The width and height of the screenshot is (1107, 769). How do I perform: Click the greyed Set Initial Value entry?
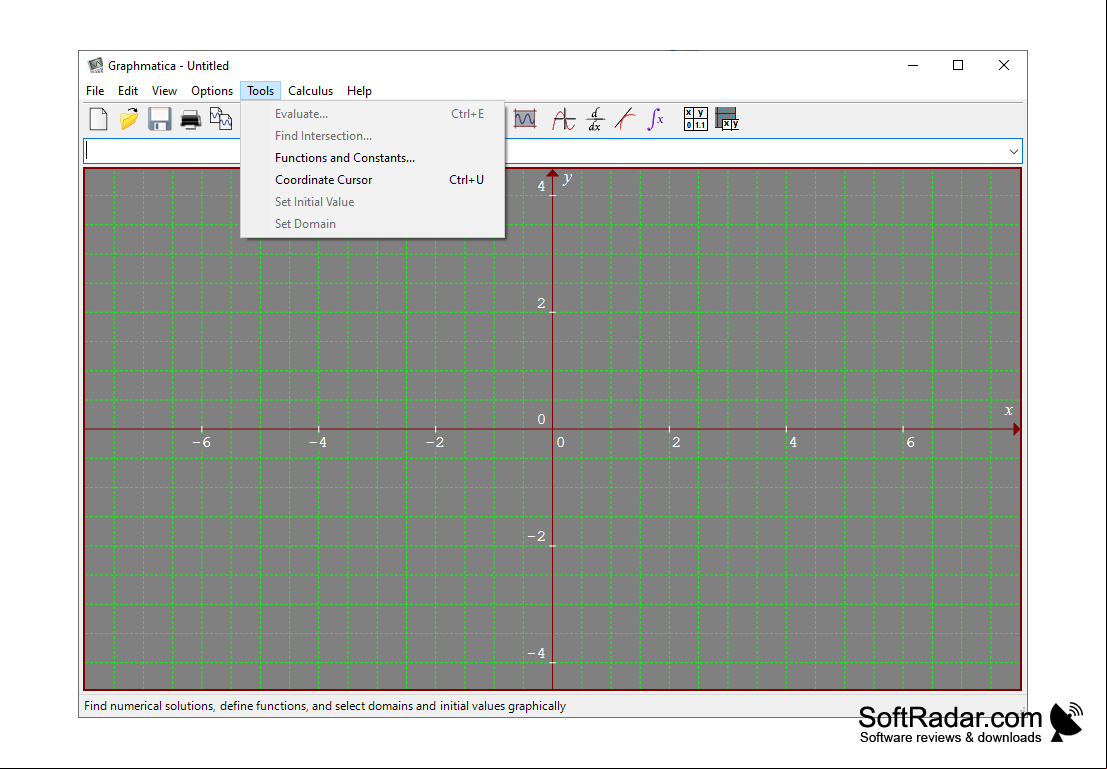coord(373,201)
